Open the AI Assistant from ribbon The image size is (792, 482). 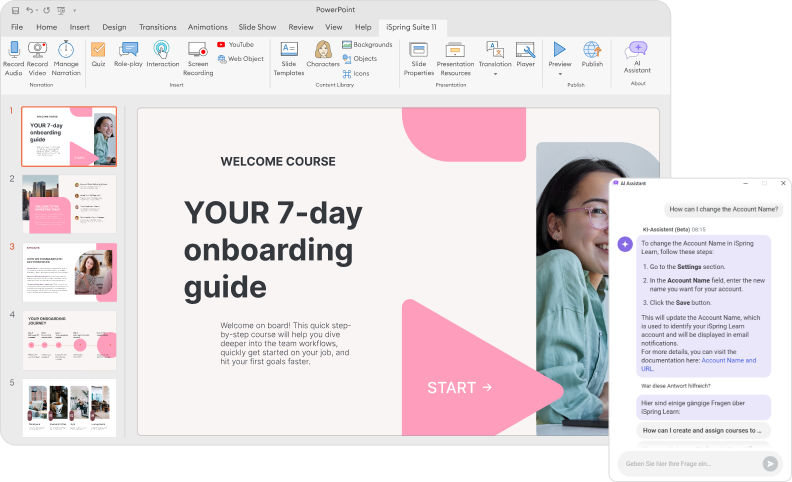[637, 58]
